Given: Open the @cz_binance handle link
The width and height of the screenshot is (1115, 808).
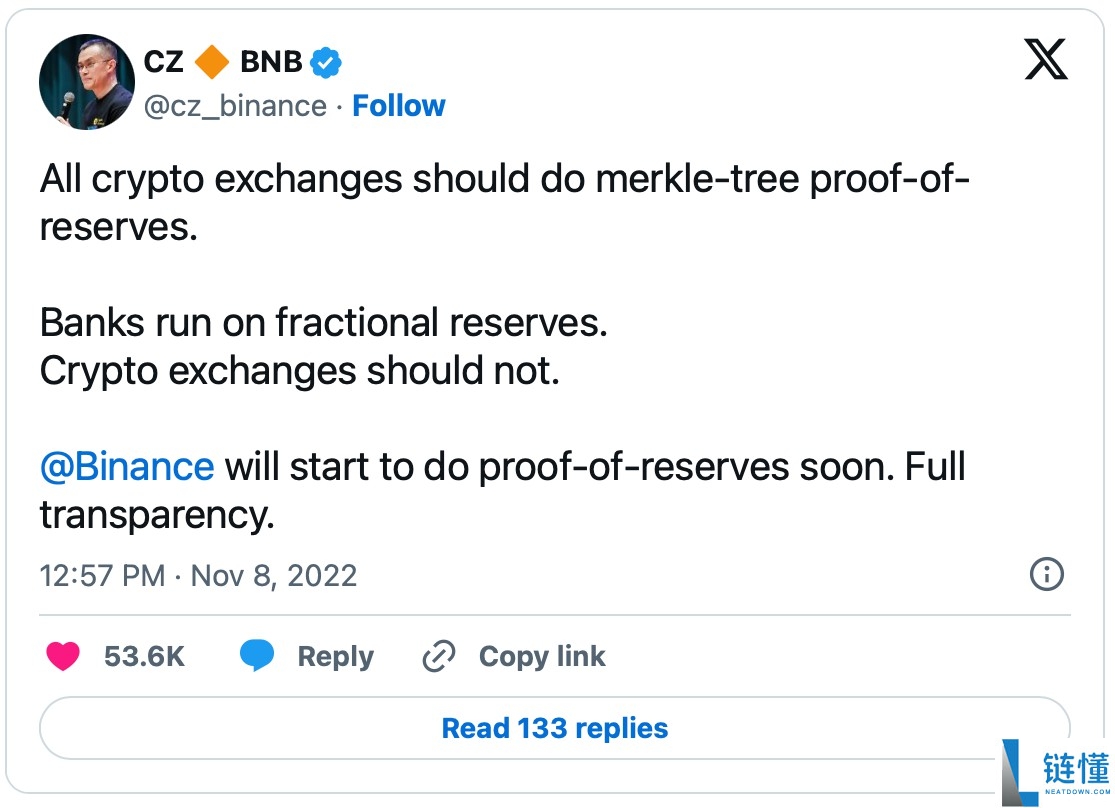Looking at the screenshot, I should 235,106.
